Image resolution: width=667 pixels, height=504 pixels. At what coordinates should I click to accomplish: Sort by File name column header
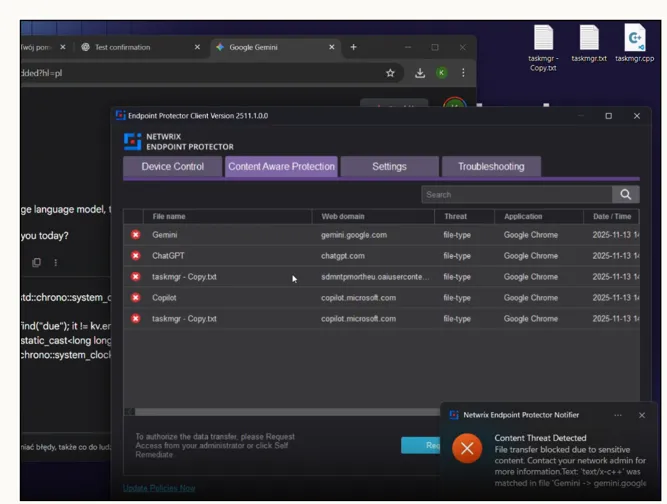pos(228,216)
